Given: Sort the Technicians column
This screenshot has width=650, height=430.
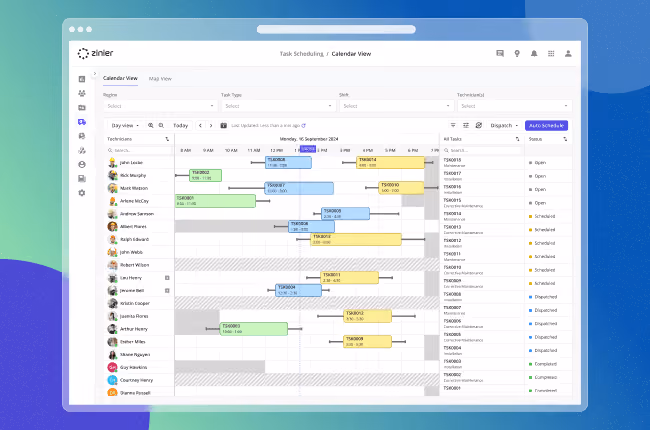Looking at the screenshot, I should pos(167,139).
